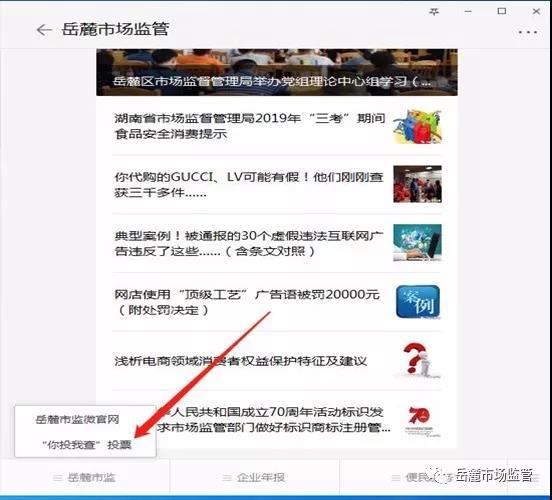Pin the window on top
The width and height of the screenshot is (552, 500).
434,12
